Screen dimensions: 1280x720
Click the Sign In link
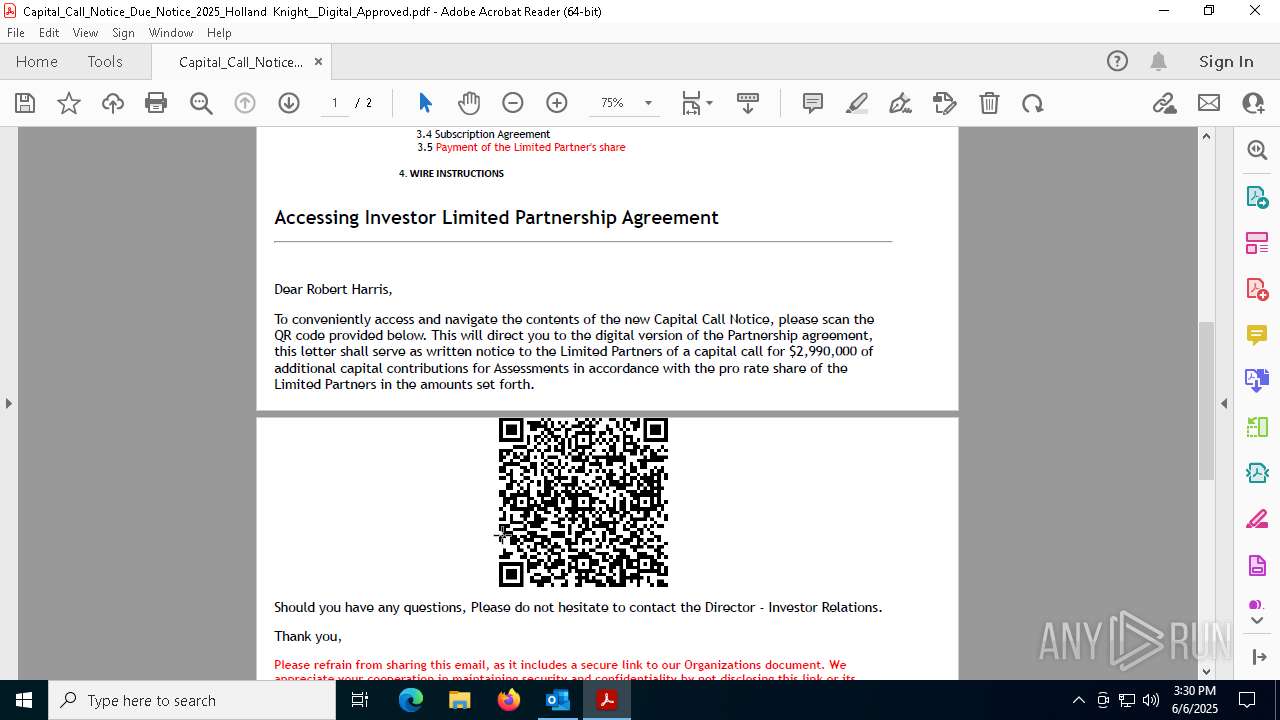(x=1226, y=61)
